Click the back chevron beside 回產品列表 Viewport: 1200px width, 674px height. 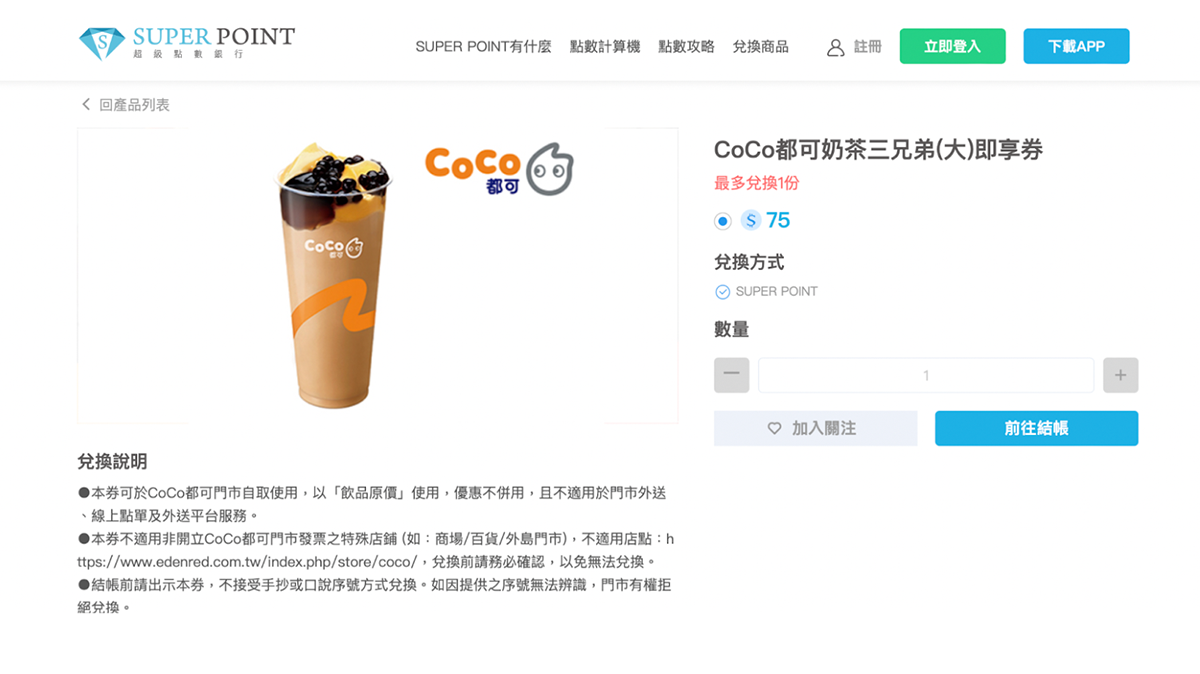[86, 104]
